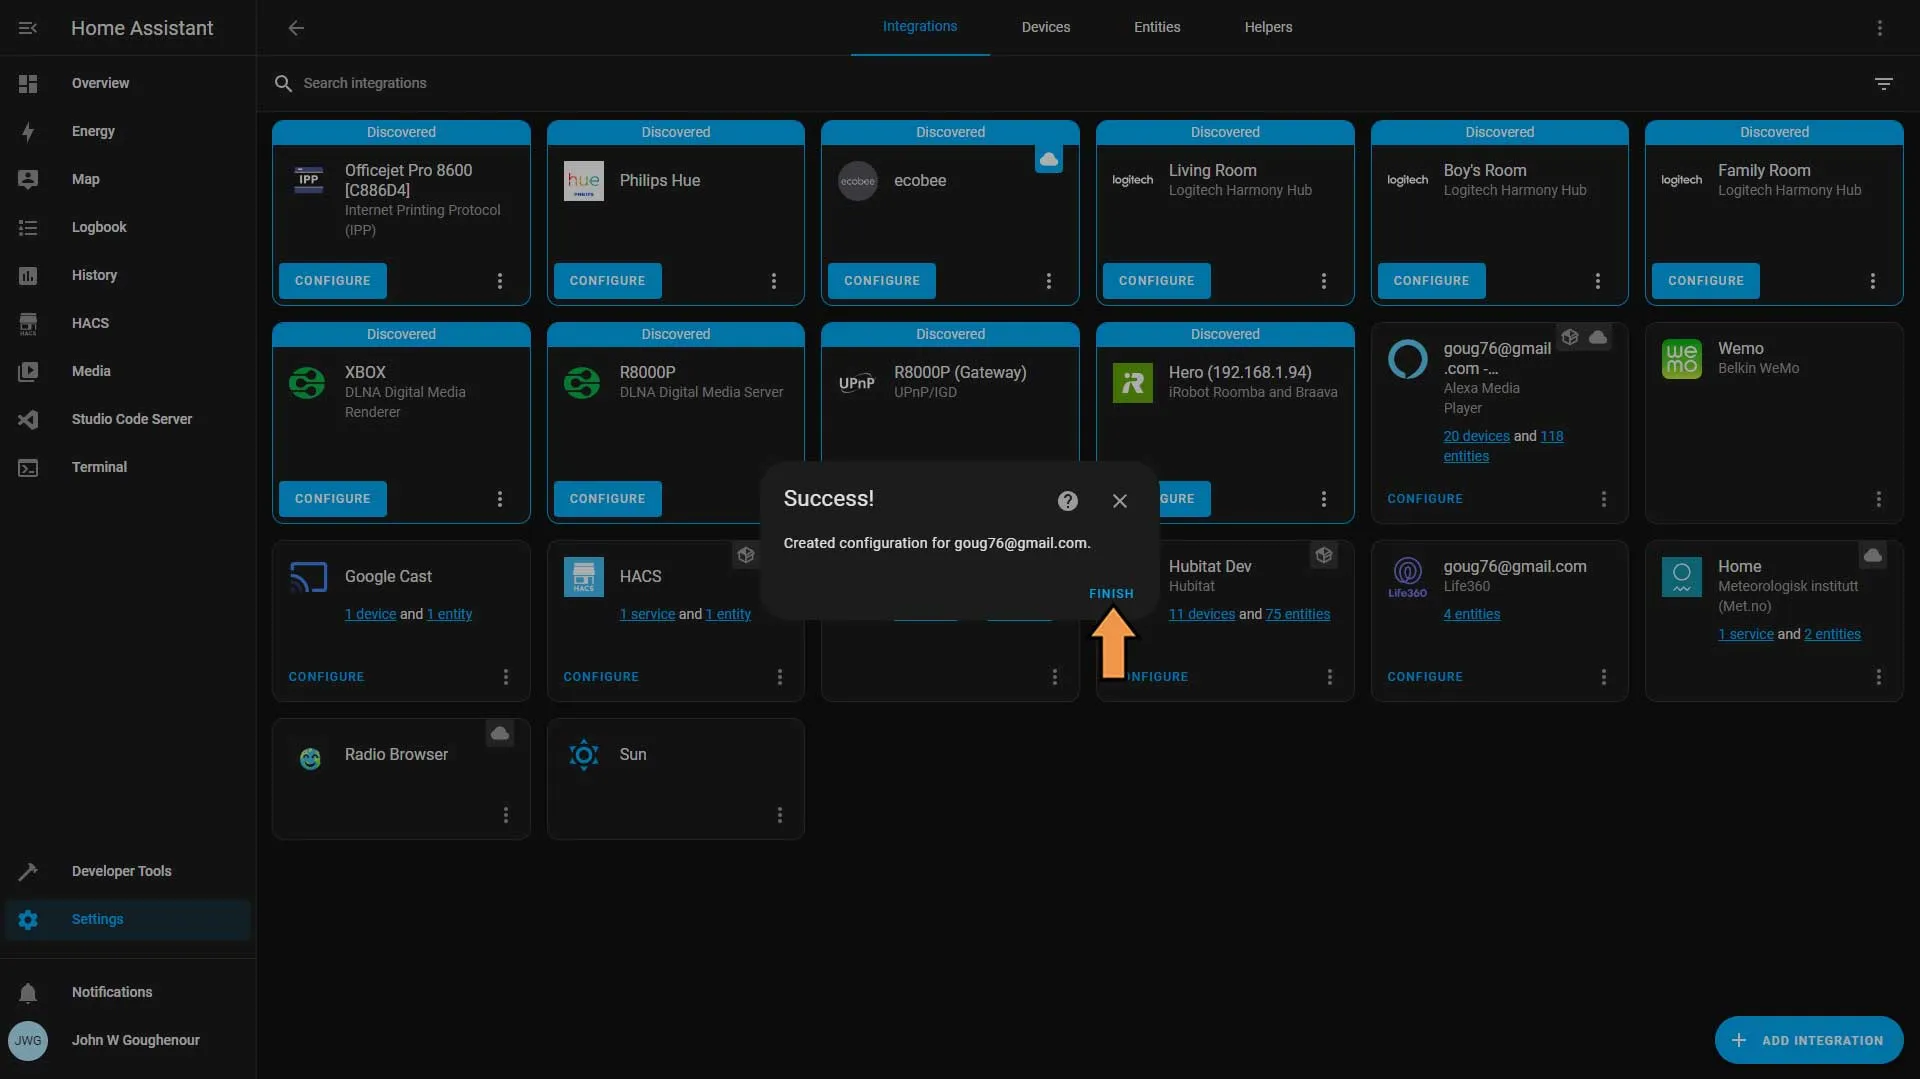Open Alexa Media Player 20 devices link

pyautogui.click(x=1476, y=436)
